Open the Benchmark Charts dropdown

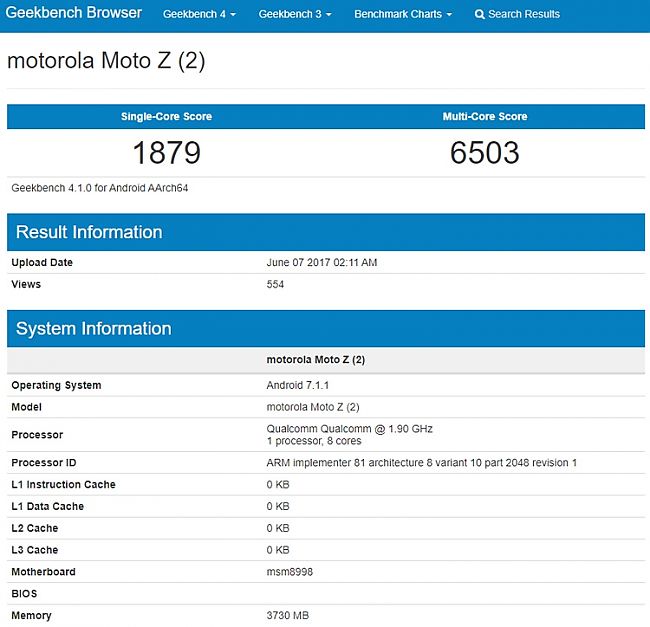(x=403, y=14)
